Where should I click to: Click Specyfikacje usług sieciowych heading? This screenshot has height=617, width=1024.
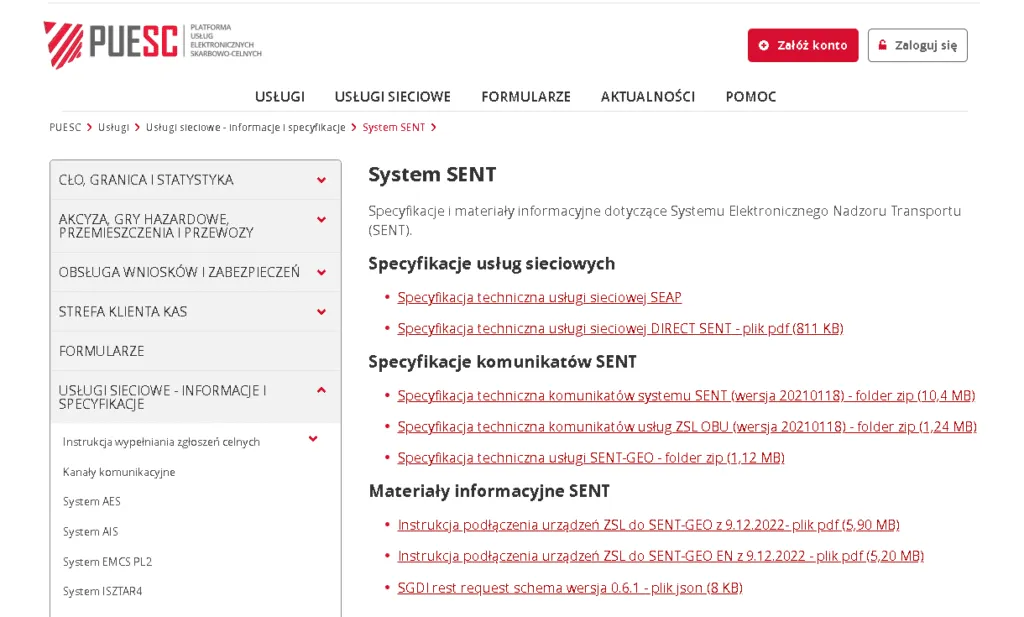pos(492,264)
